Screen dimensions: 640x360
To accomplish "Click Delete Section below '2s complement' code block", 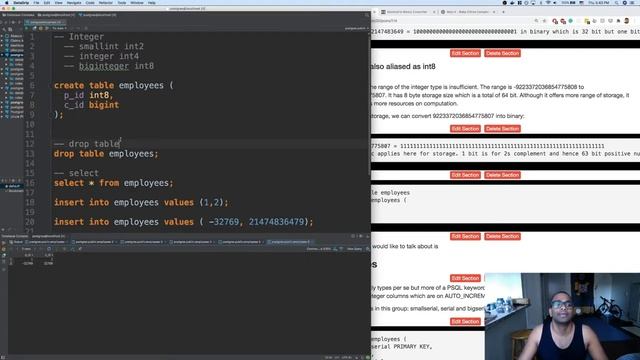I will tap(502, 175).
